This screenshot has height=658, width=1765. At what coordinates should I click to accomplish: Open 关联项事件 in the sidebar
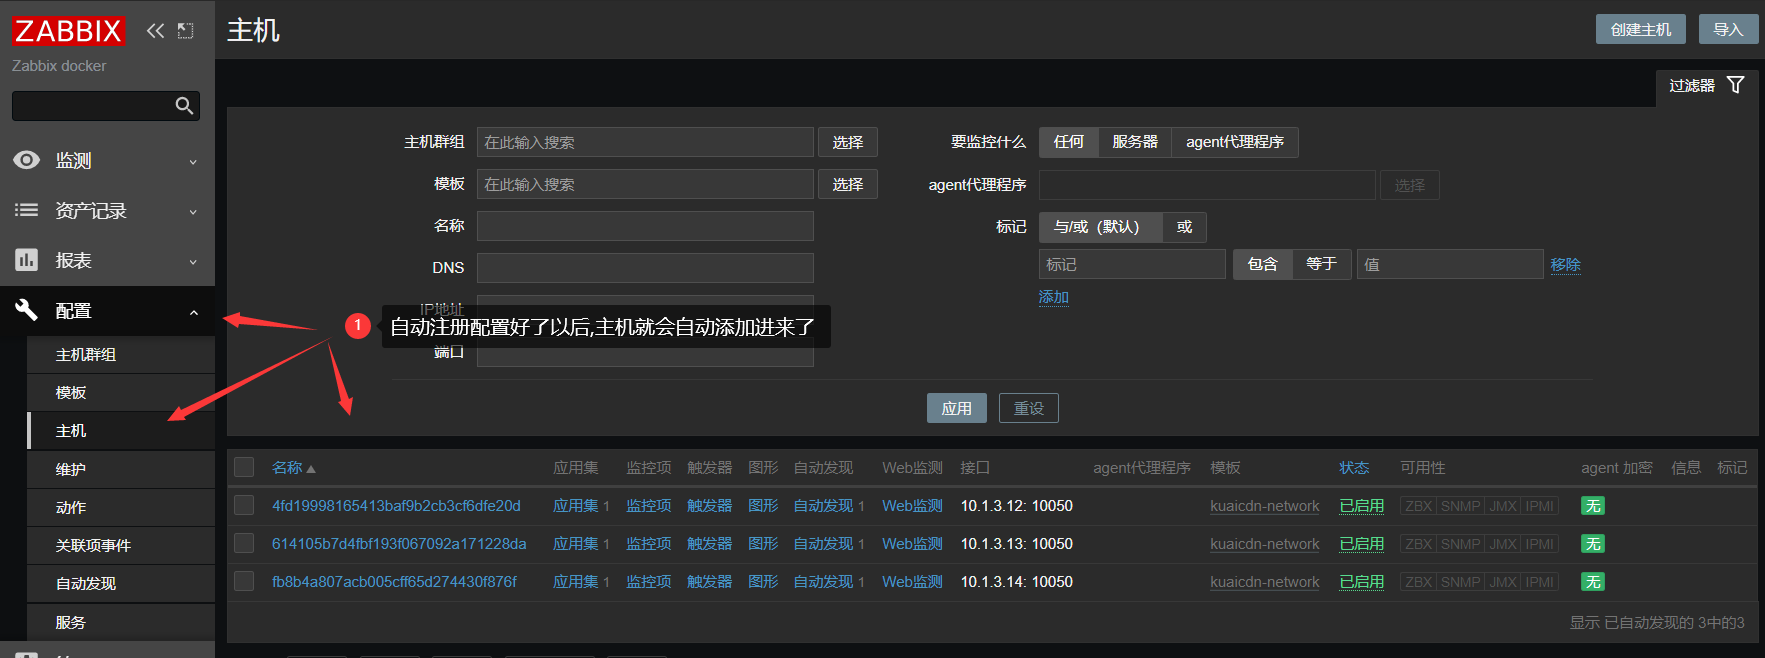click(x=121, y=545)
